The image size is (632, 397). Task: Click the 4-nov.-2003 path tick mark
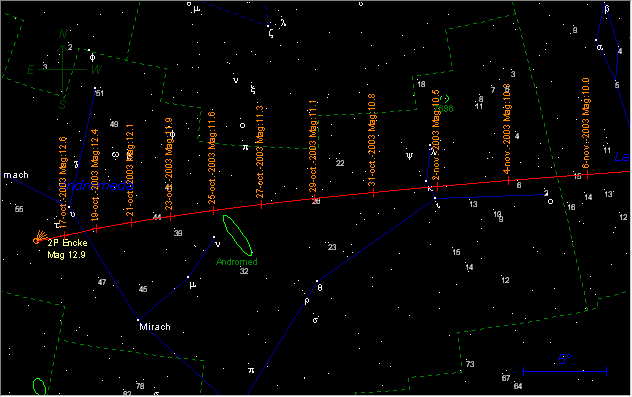pos(508,180)
